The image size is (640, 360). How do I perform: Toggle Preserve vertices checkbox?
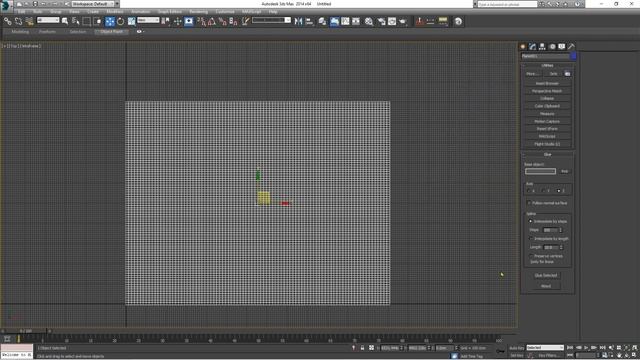click(531, 256)
